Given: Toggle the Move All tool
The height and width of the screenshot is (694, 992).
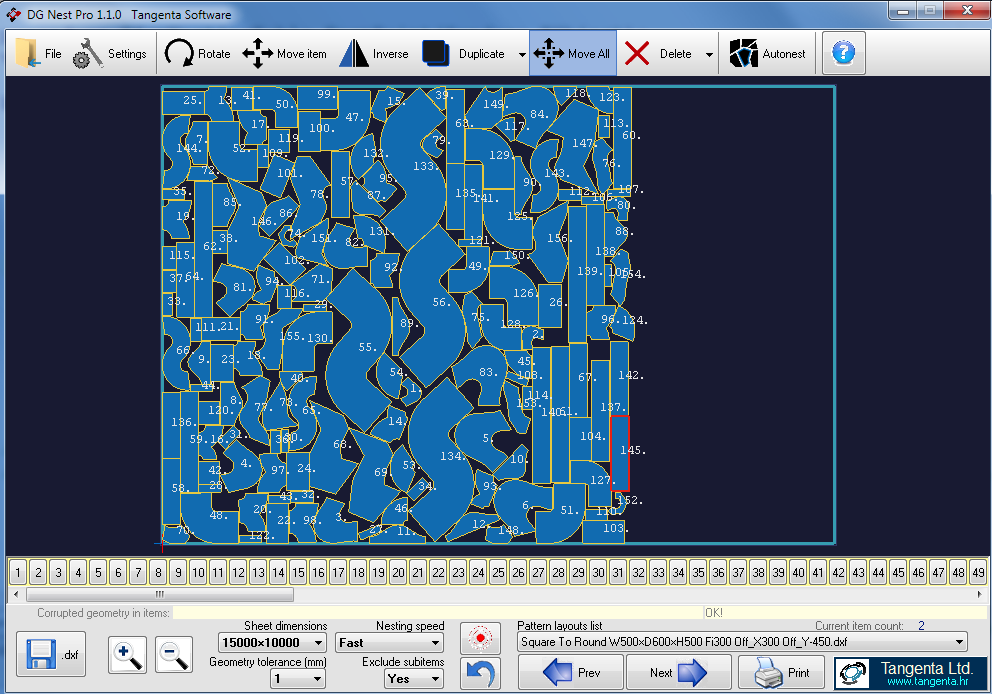Looking at the screenshot, I should pos(573,54).
